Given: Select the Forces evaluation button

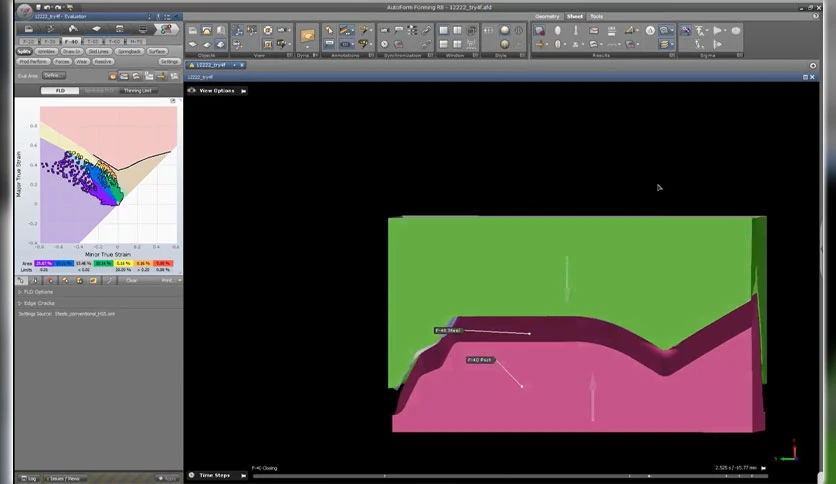Looking at the screenshot, I should coord(62,61).
